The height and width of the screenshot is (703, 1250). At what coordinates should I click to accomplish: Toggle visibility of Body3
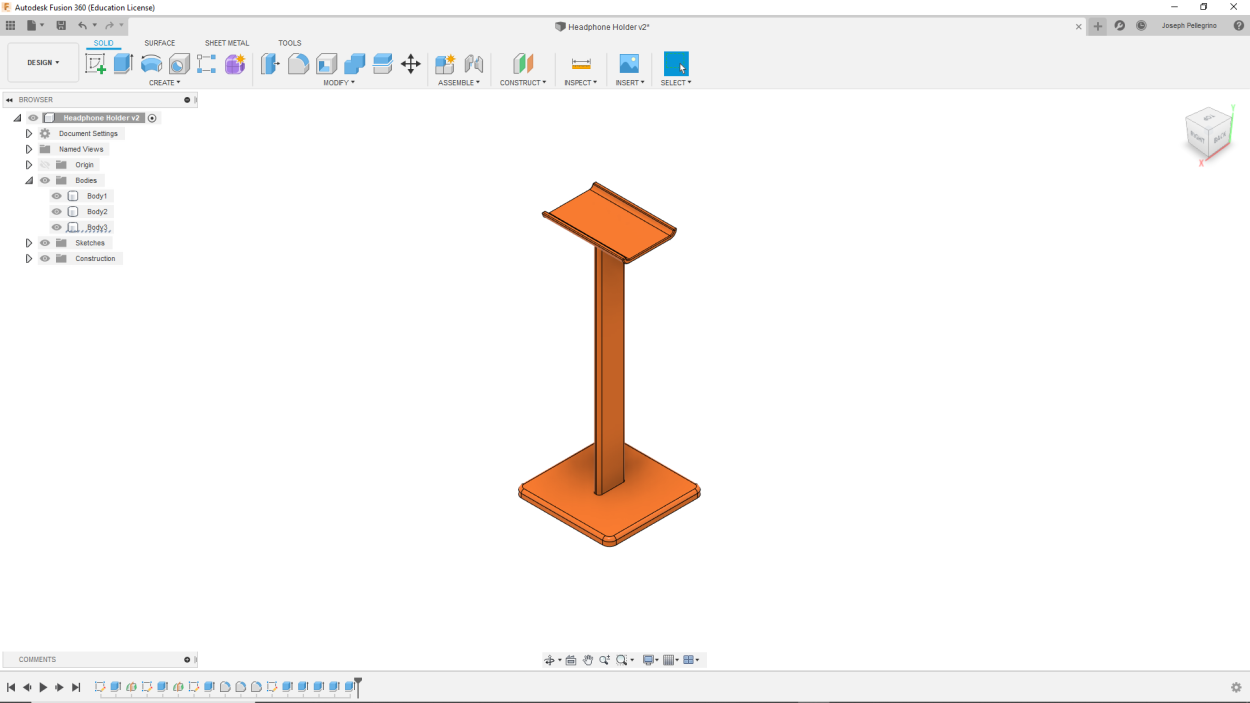point(57,227)
